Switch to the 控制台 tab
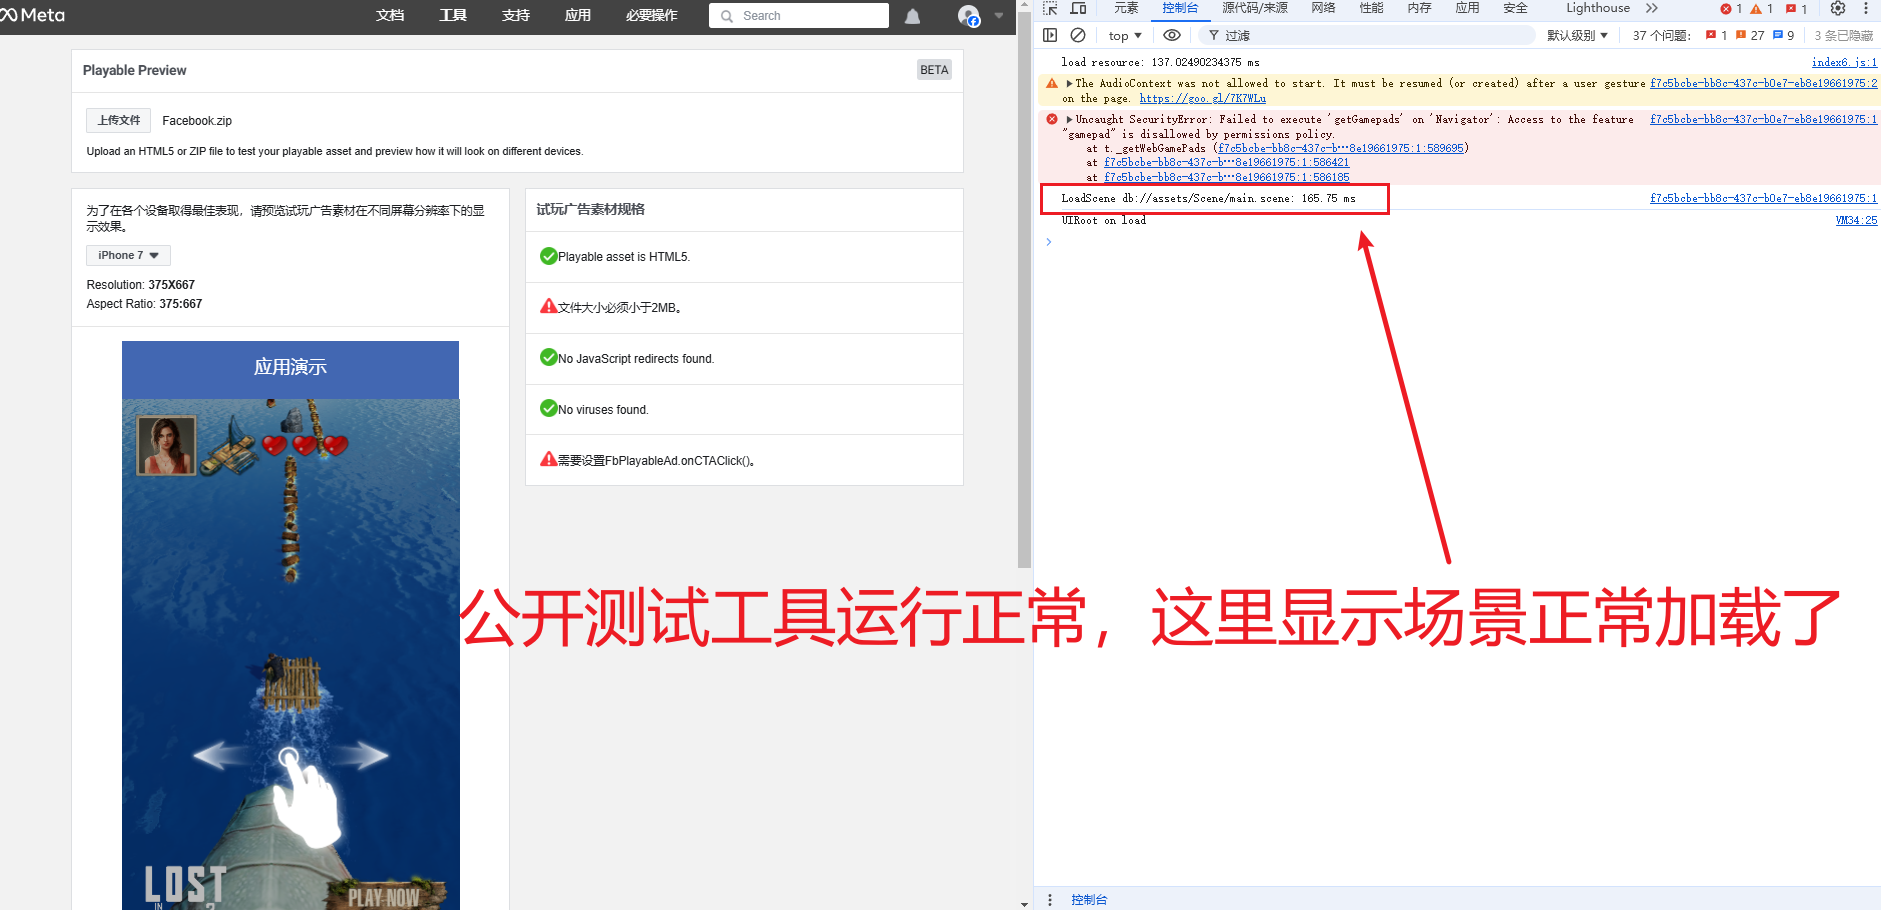1881x910 pixels. point(1180,8)
